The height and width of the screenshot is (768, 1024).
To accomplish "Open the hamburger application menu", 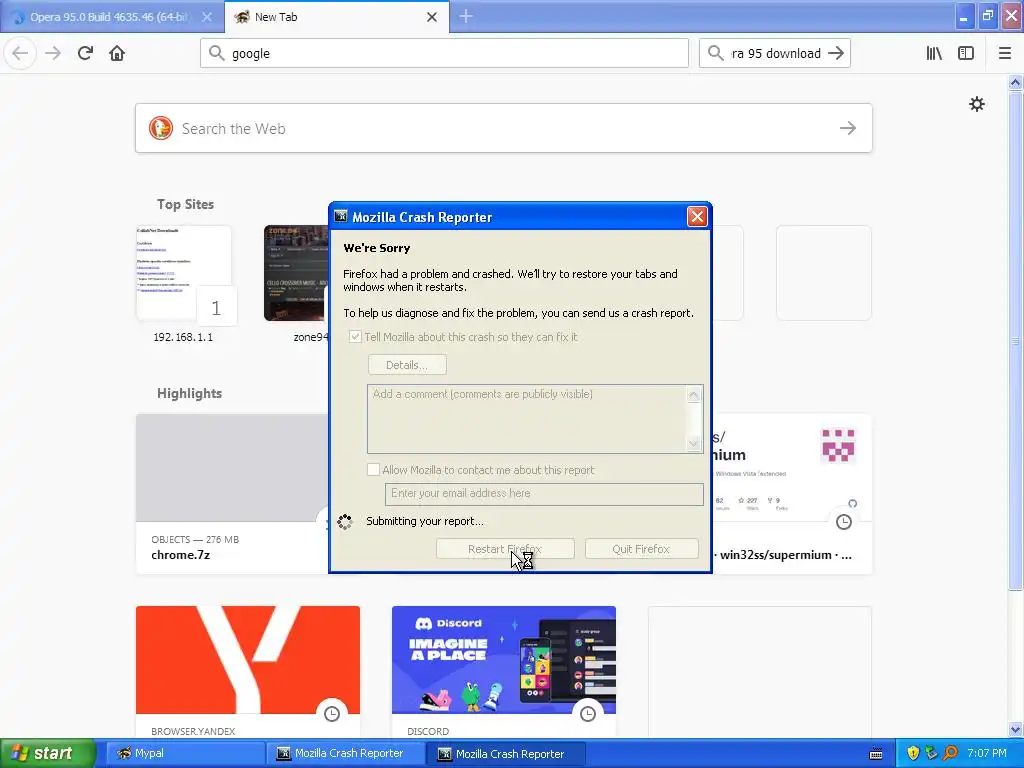I will tap(1005, 53).
